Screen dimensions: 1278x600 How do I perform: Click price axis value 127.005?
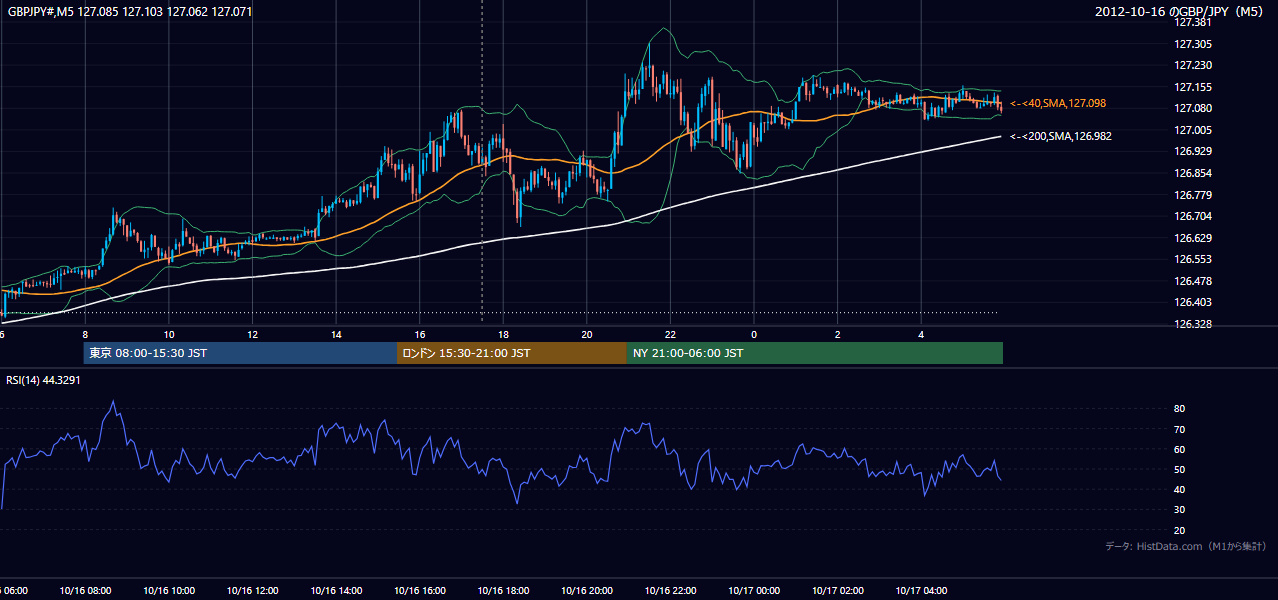click(1193, 130)
